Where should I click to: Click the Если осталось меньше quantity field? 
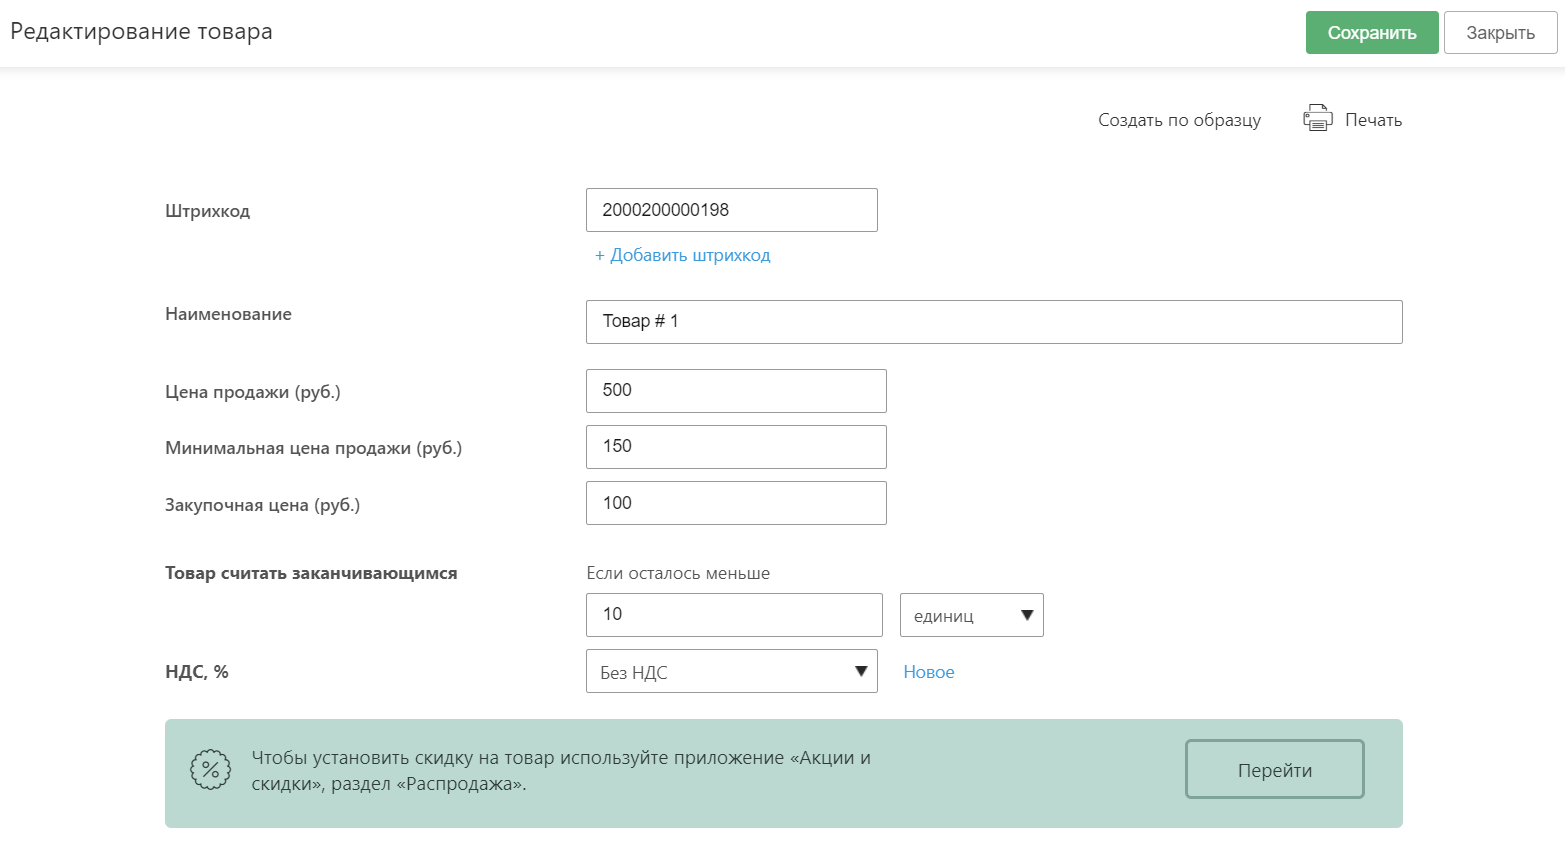(x=733, y=615)
